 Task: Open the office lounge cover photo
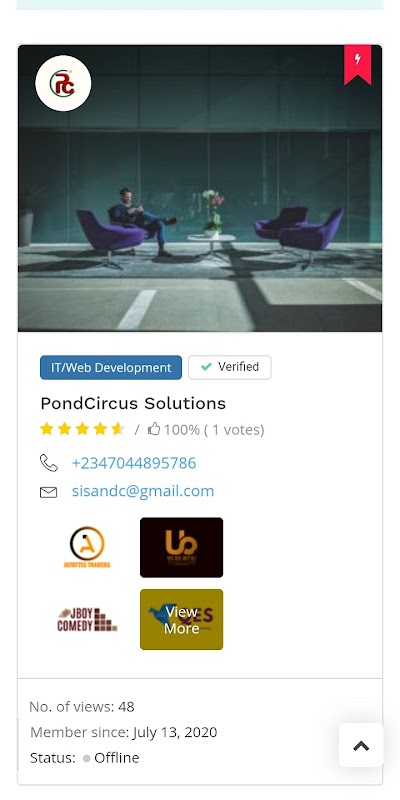(x=200, y=188)
